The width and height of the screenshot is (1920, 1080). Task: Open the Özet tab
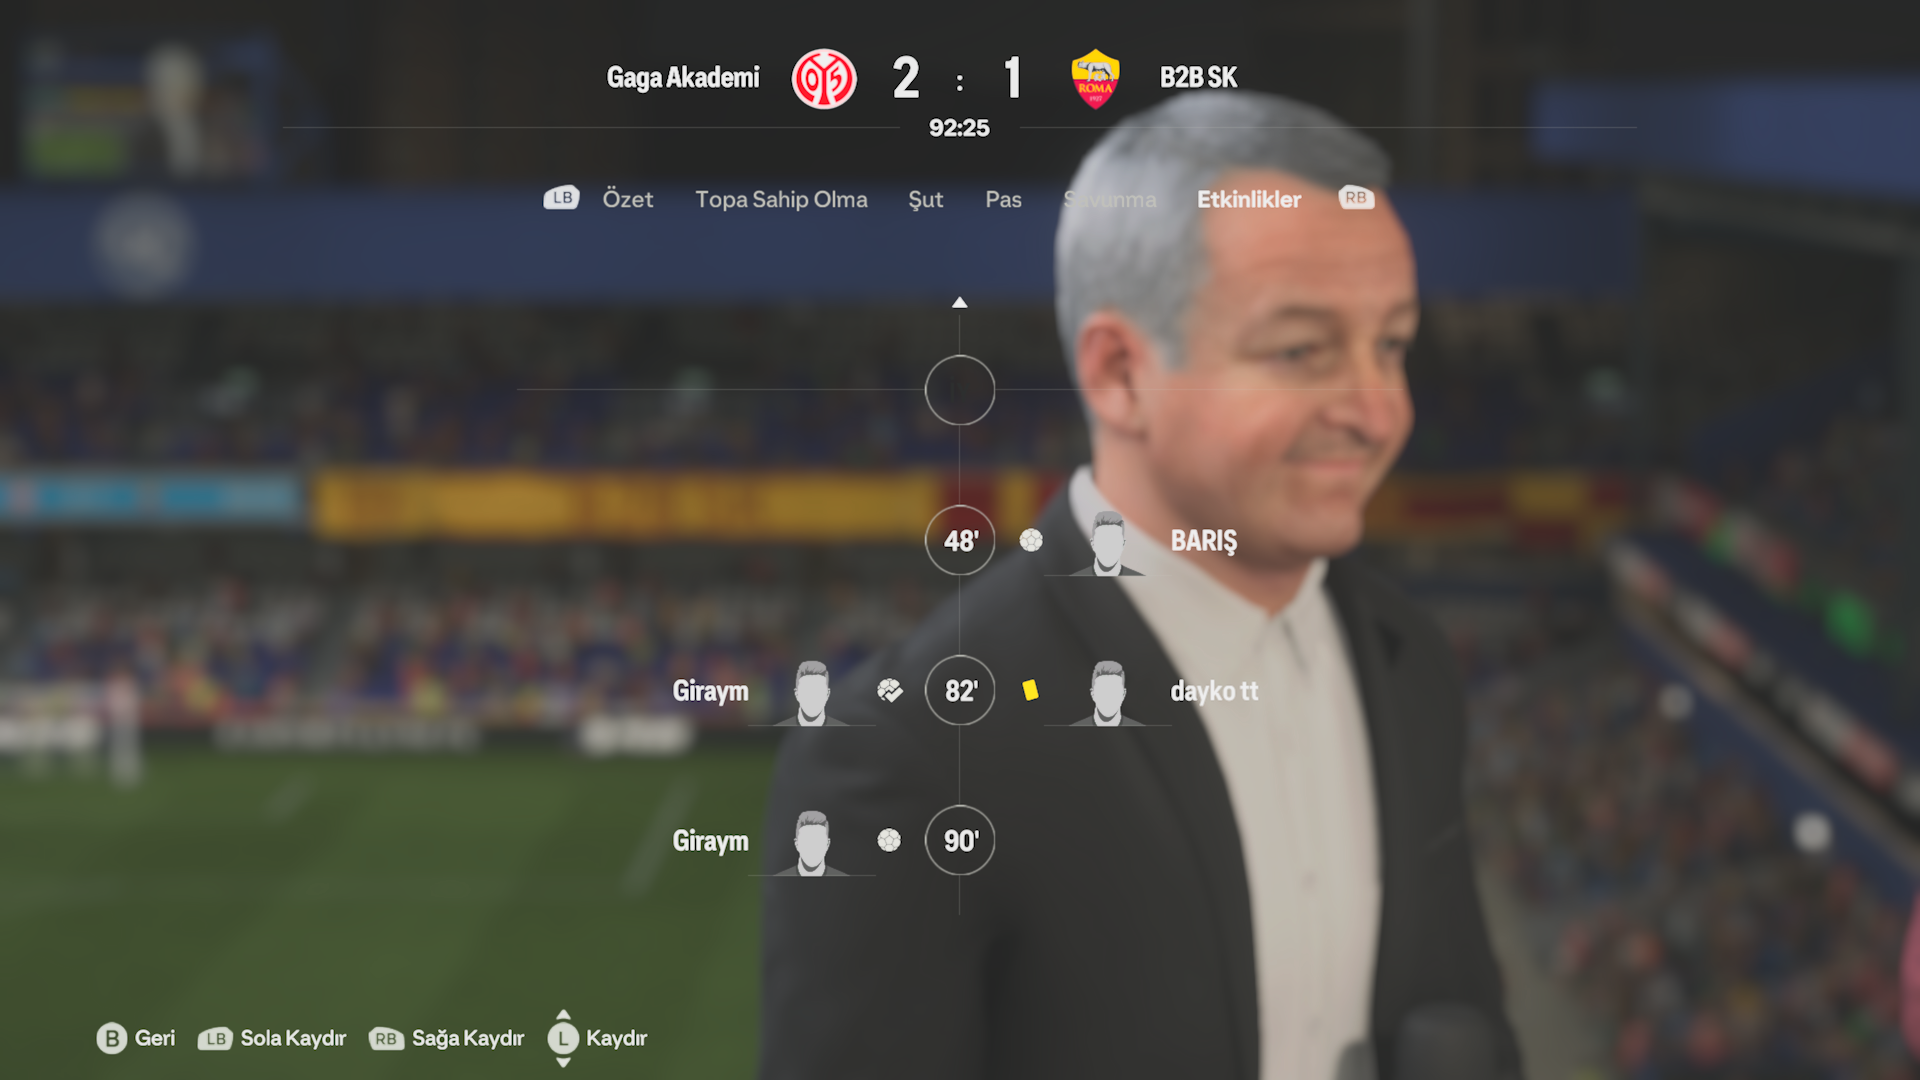tap(628, 199)
